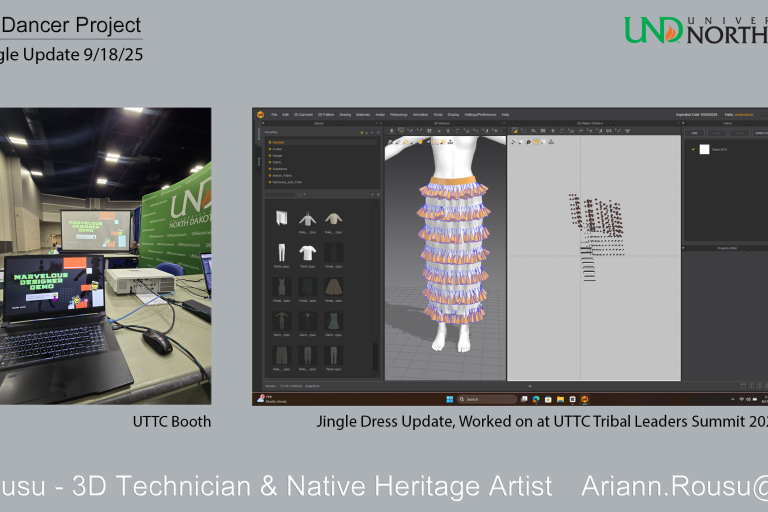Click the white fabric color swatch
The width and height of the screenshot is (768, 512).
coord(704,149)
